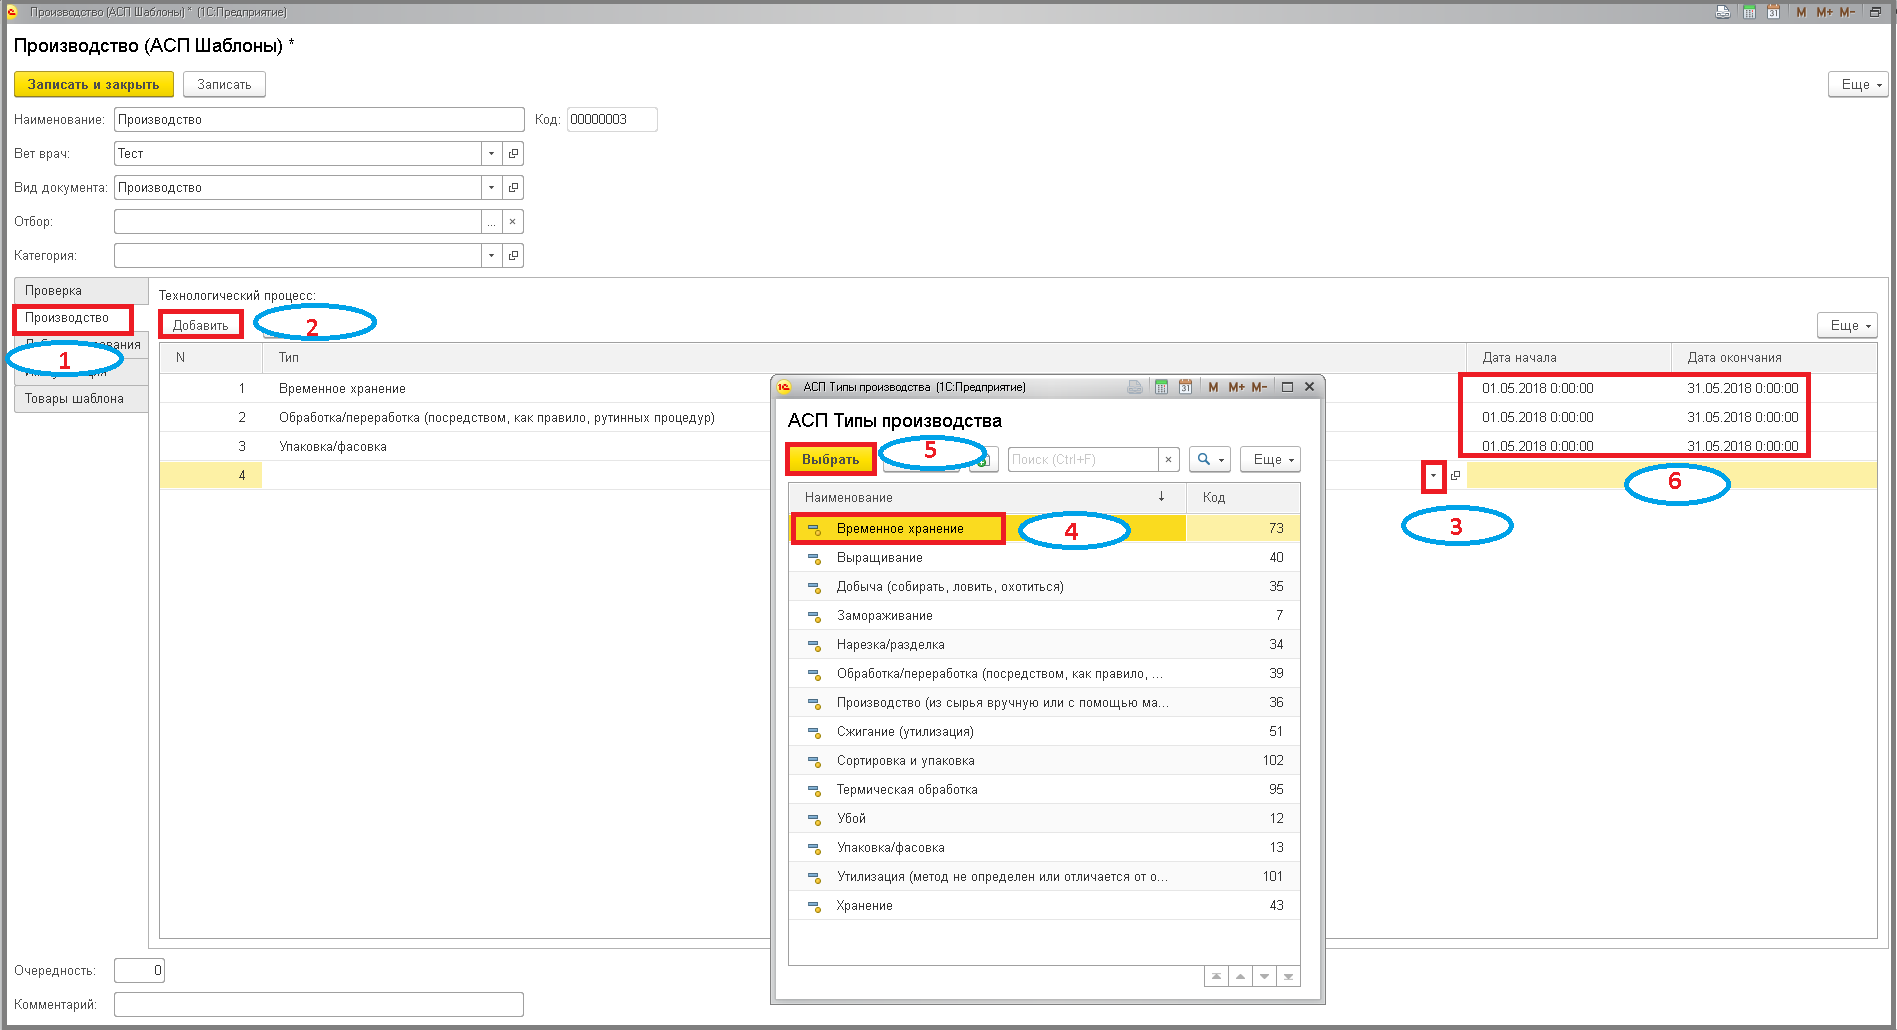This screenshot has height=1030, width=1897.
Task: Click print icon in АСП Типы производства dialog
Action: (1135, 387)
